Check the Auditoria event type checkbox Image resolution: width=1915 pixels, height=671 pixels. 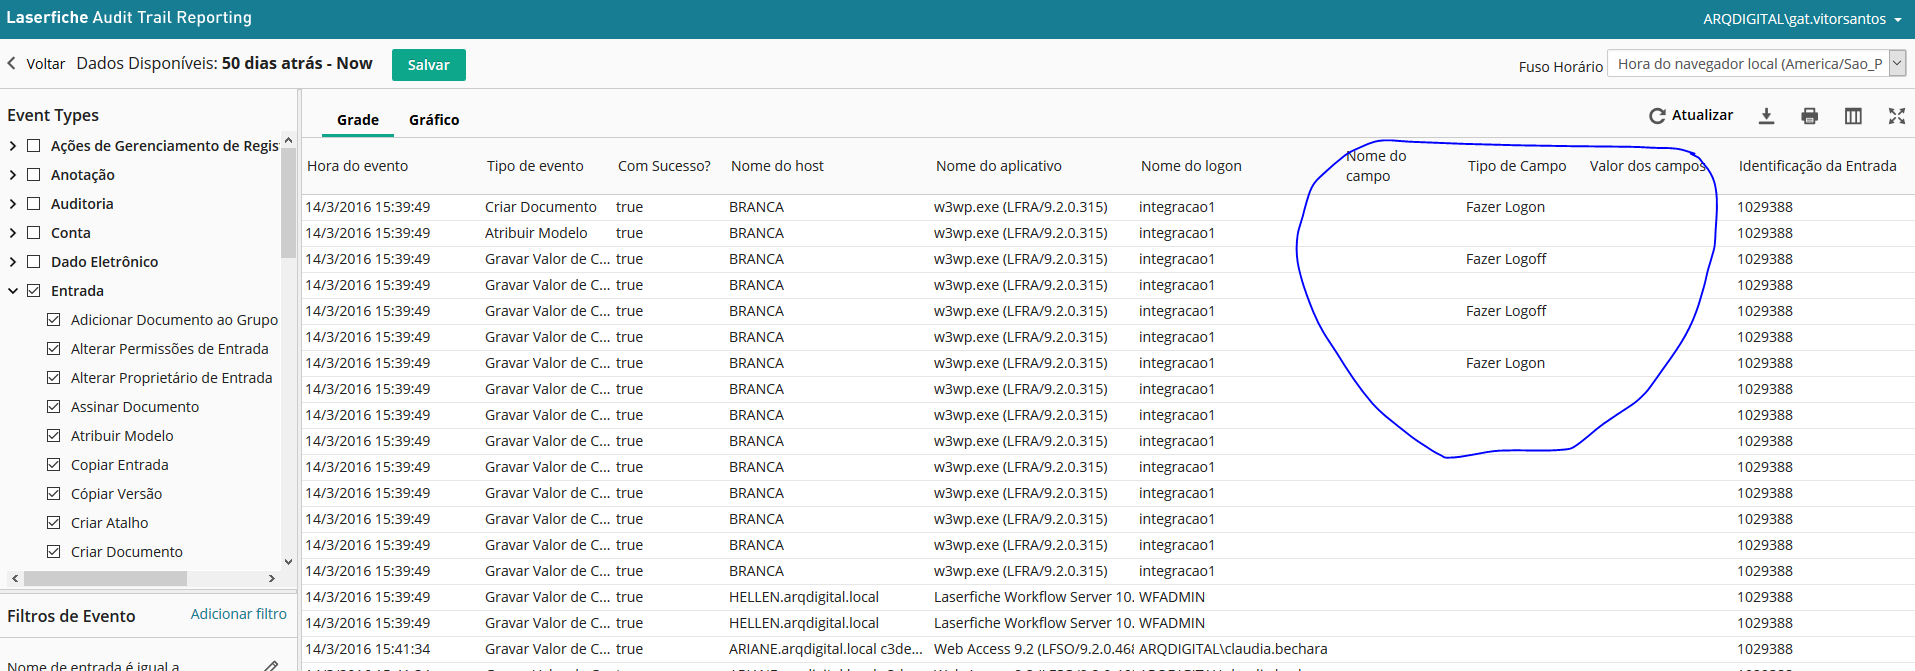pyautogui.click(x=33, y=204)
